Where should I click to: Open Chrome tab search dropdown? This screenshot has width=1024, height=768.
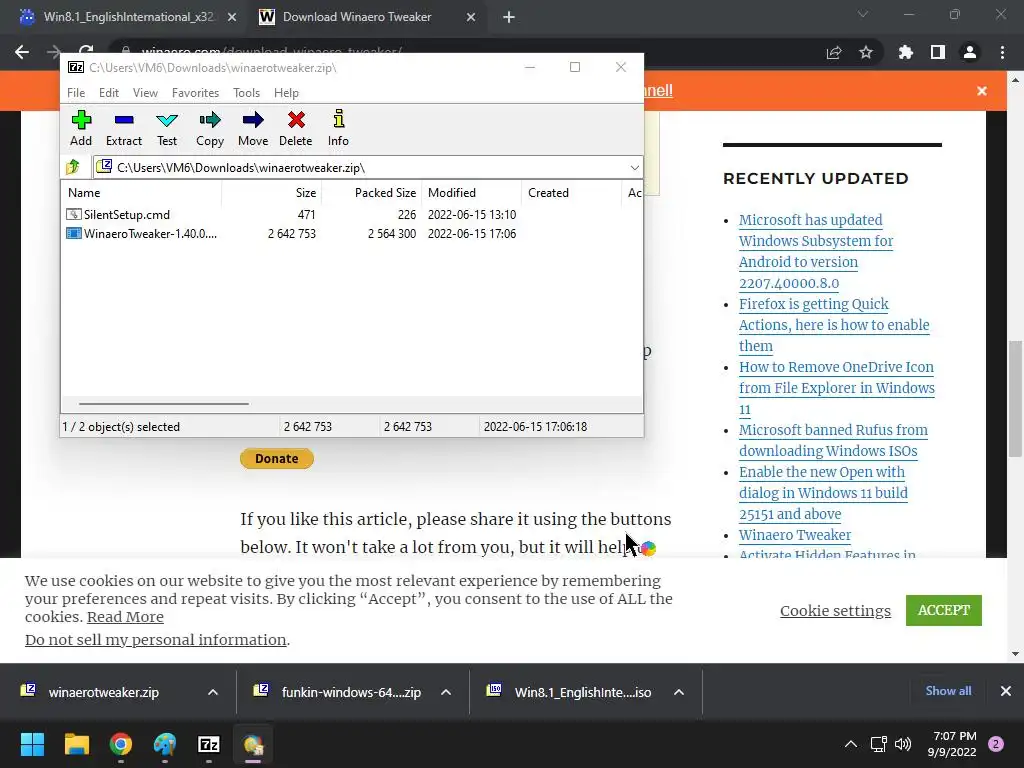point(863,14)
